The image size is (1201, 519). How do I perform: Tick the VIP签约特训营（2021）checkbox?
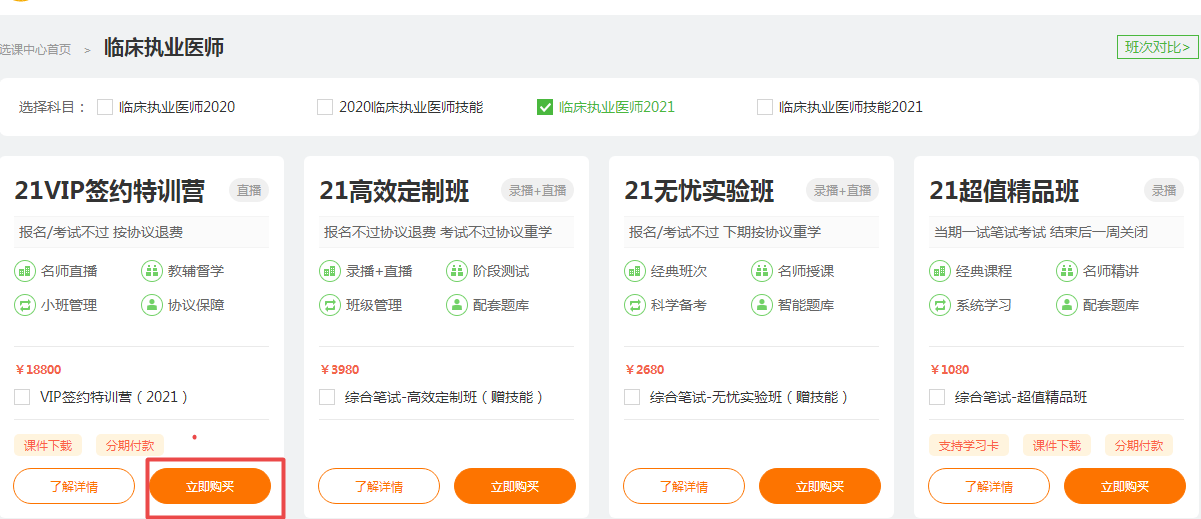[x=22, y=397]
